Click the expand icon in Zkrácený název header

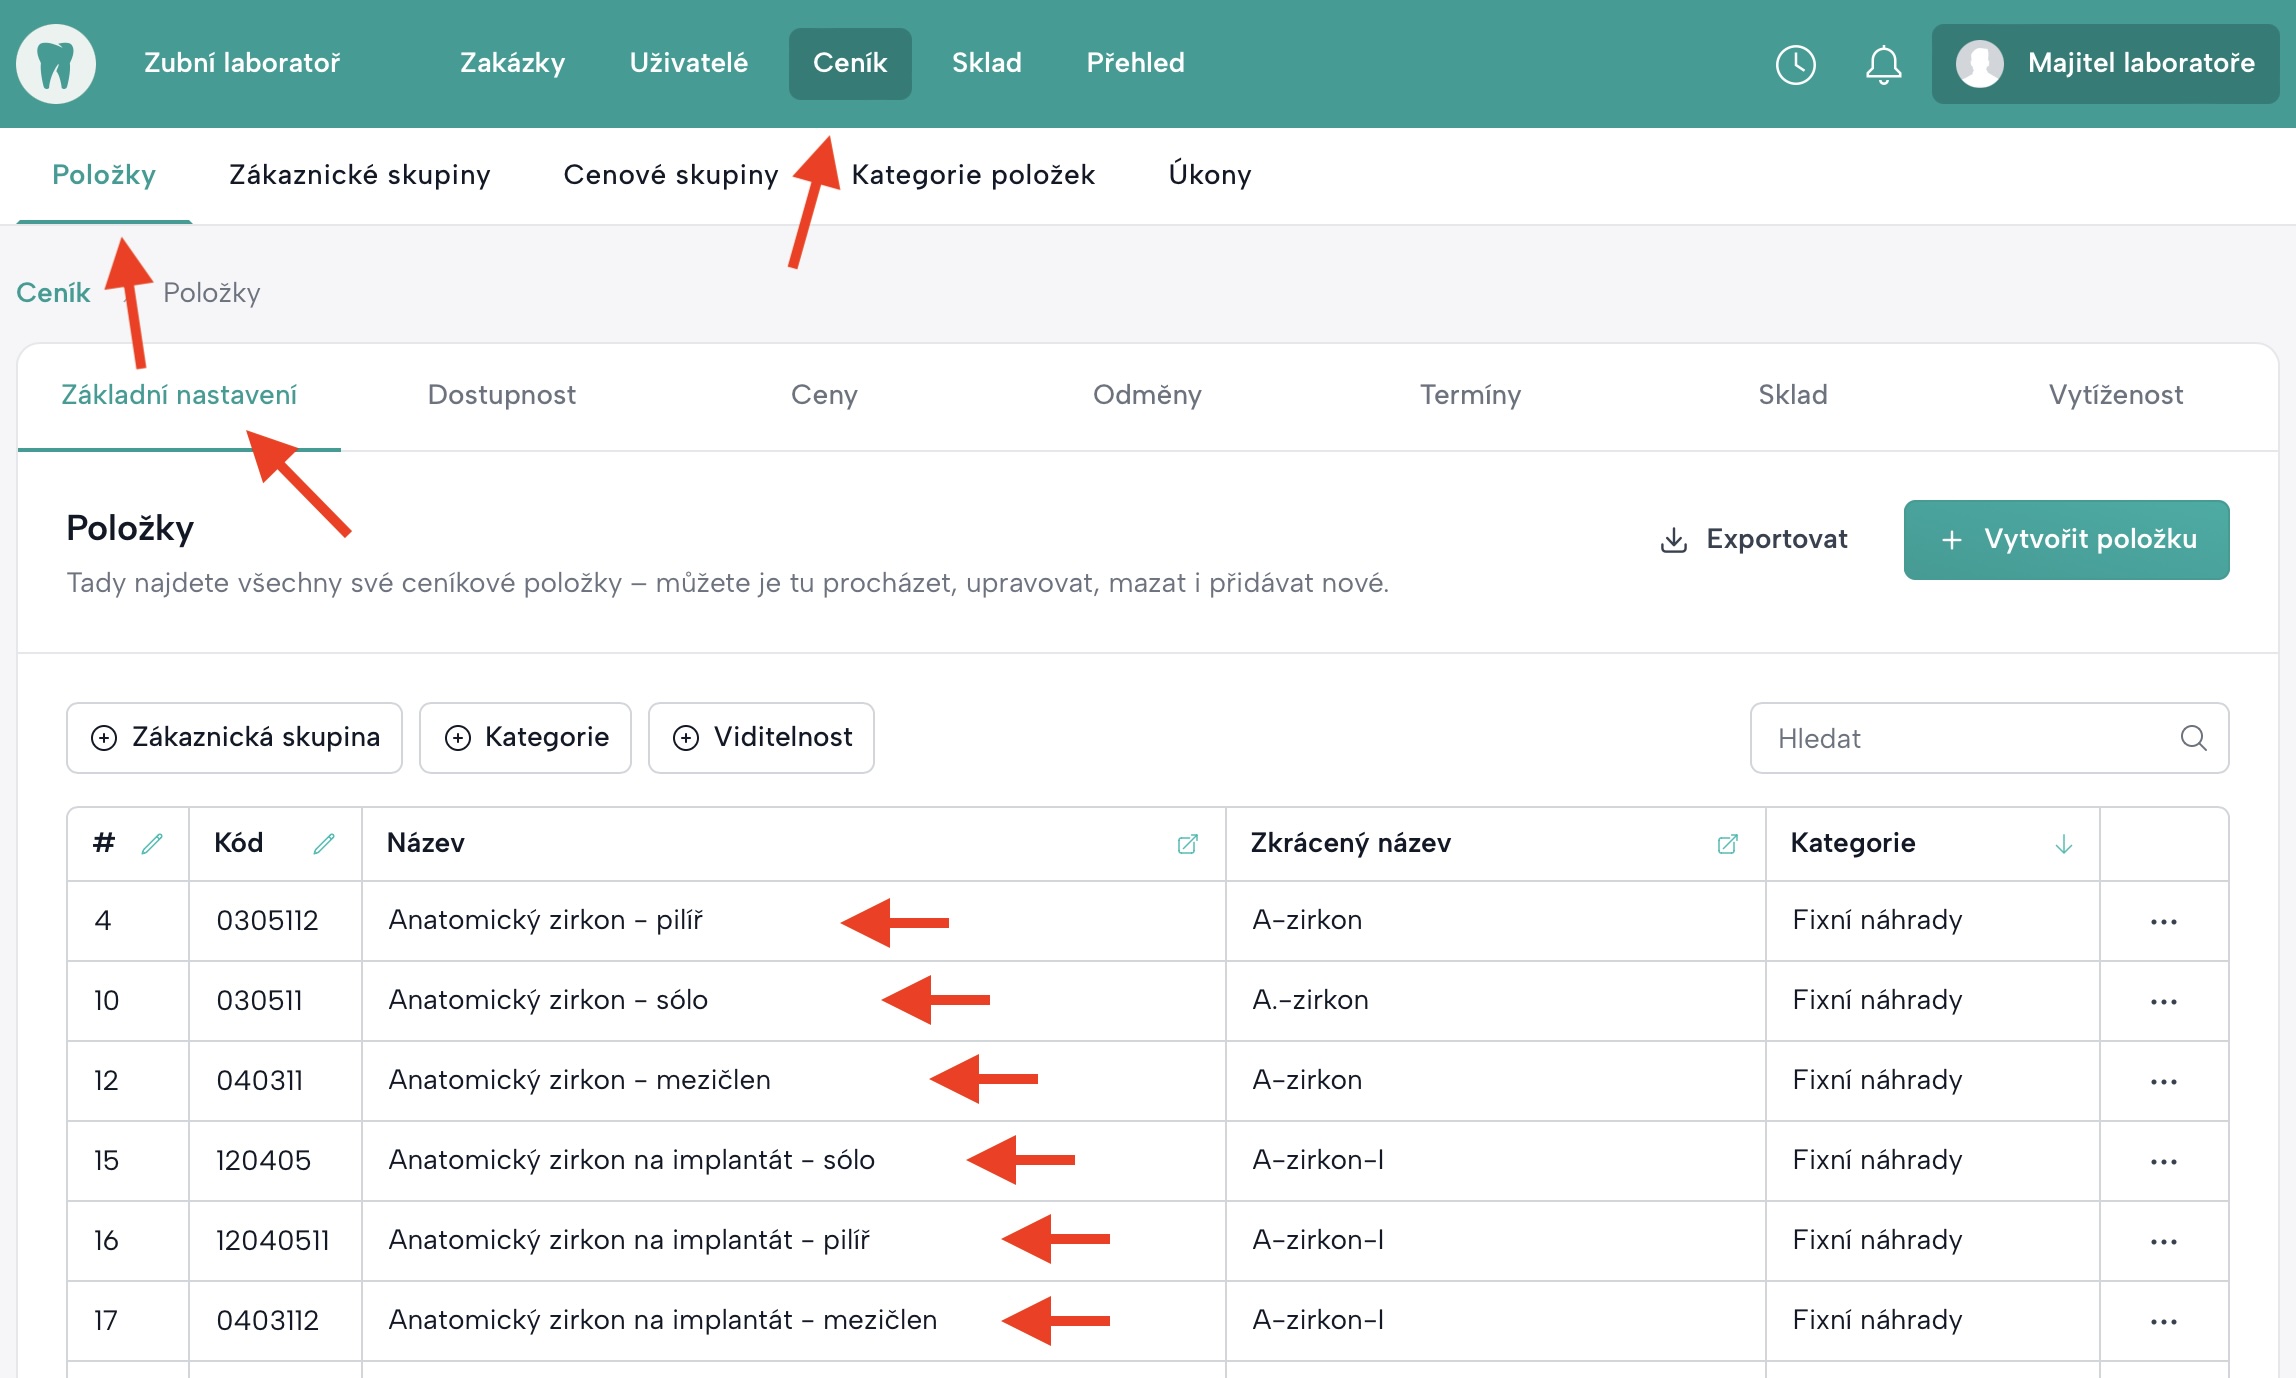point(1727,844)
